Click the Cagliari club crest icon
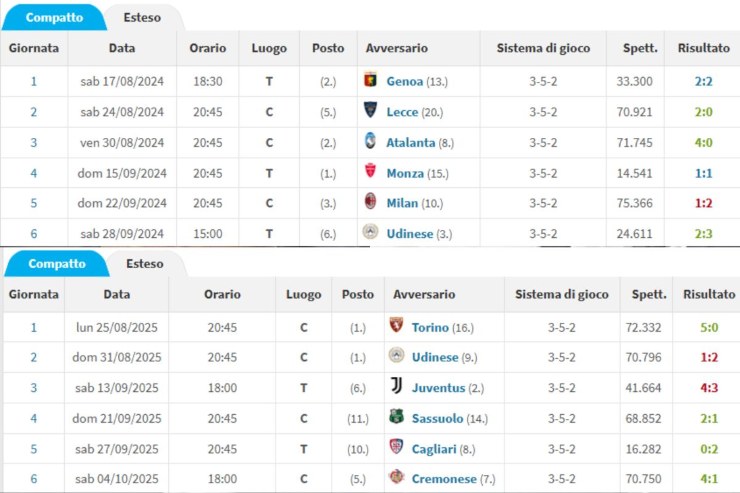740x493 pixels. (396, 447)
